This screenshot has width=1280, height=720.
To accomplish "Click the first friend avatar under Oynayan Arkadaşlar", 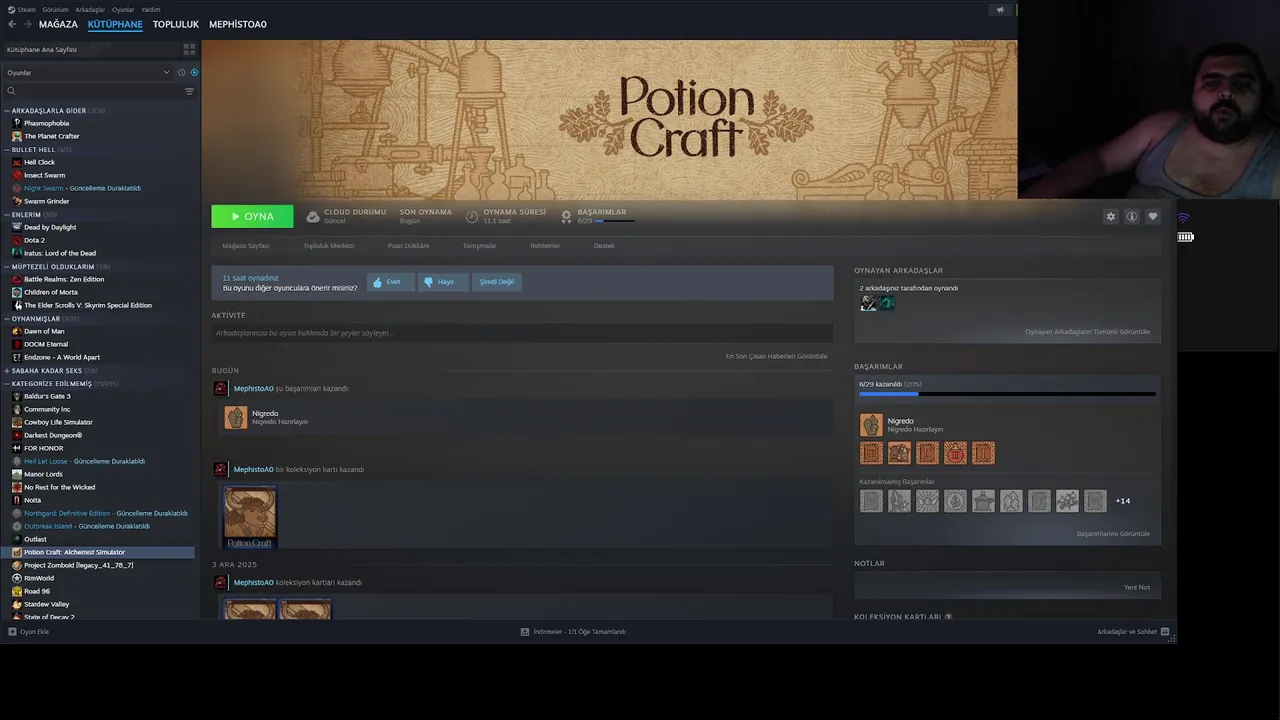I will pyautogui.click(x=868, y=303).
